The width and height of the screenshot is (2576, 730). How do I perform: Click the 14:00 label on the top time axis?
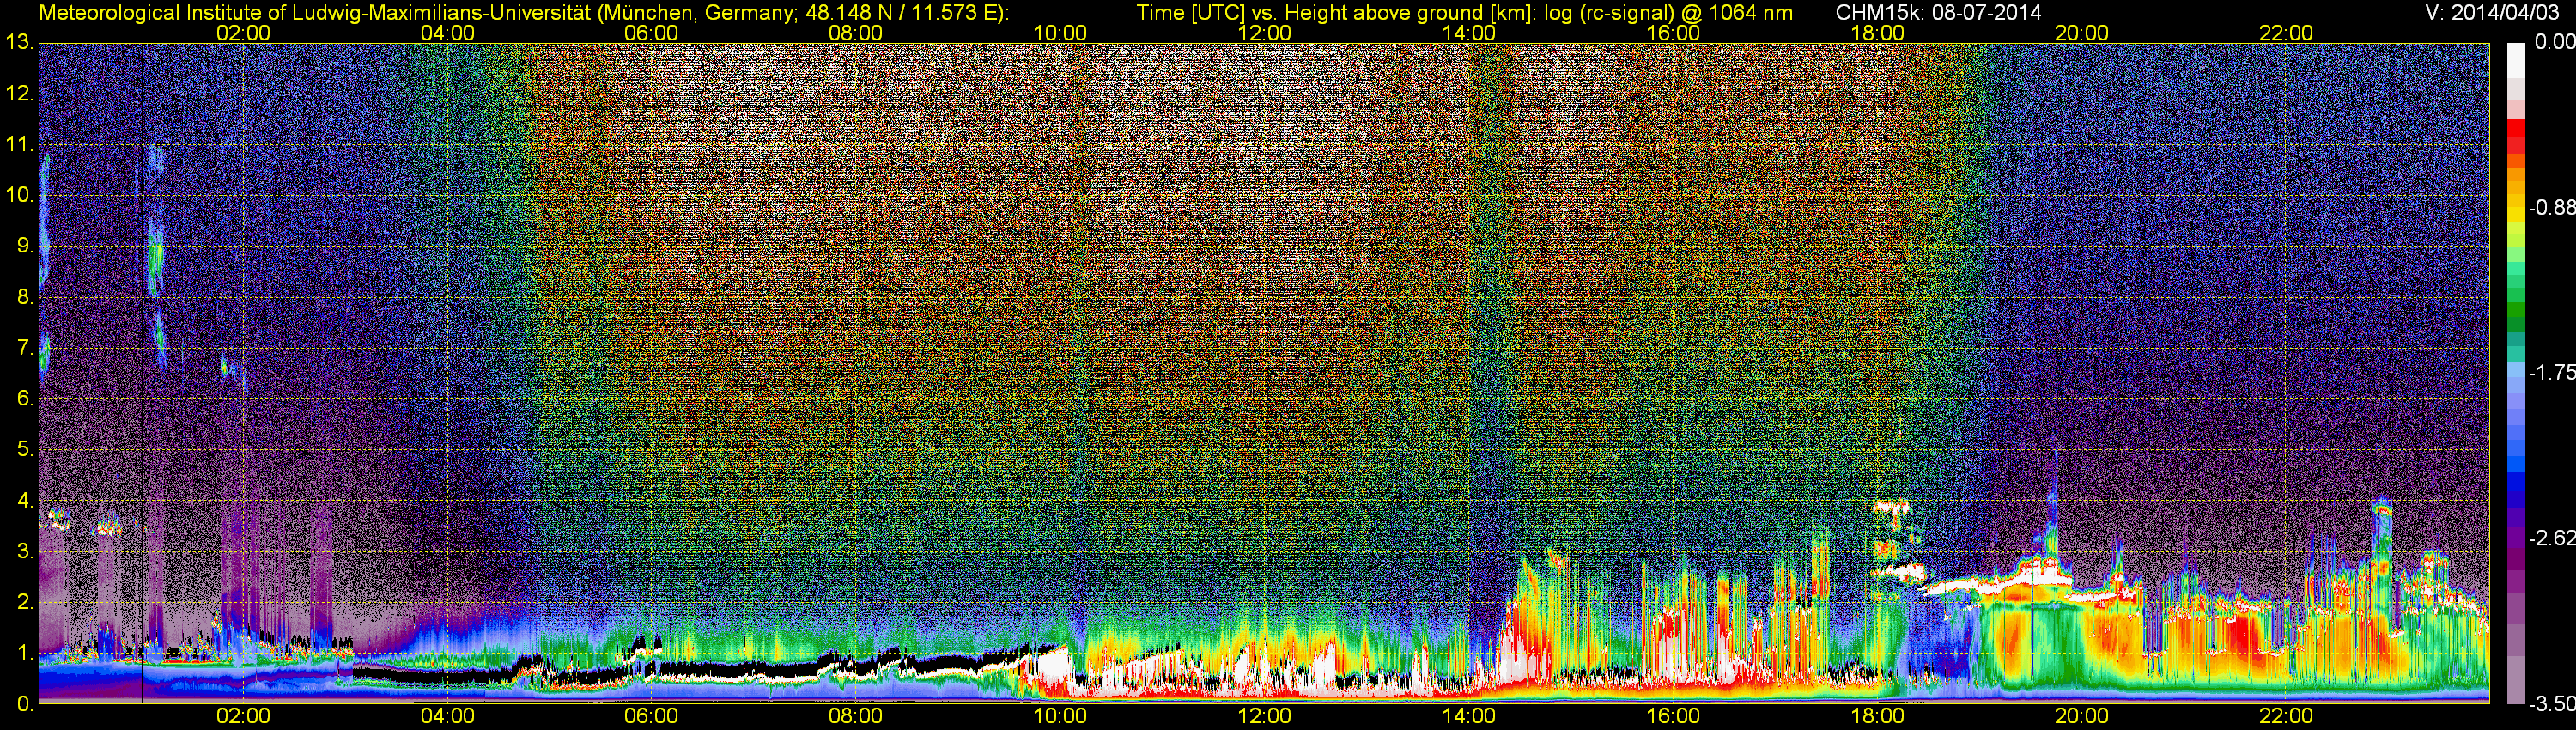coord(1469,33)
